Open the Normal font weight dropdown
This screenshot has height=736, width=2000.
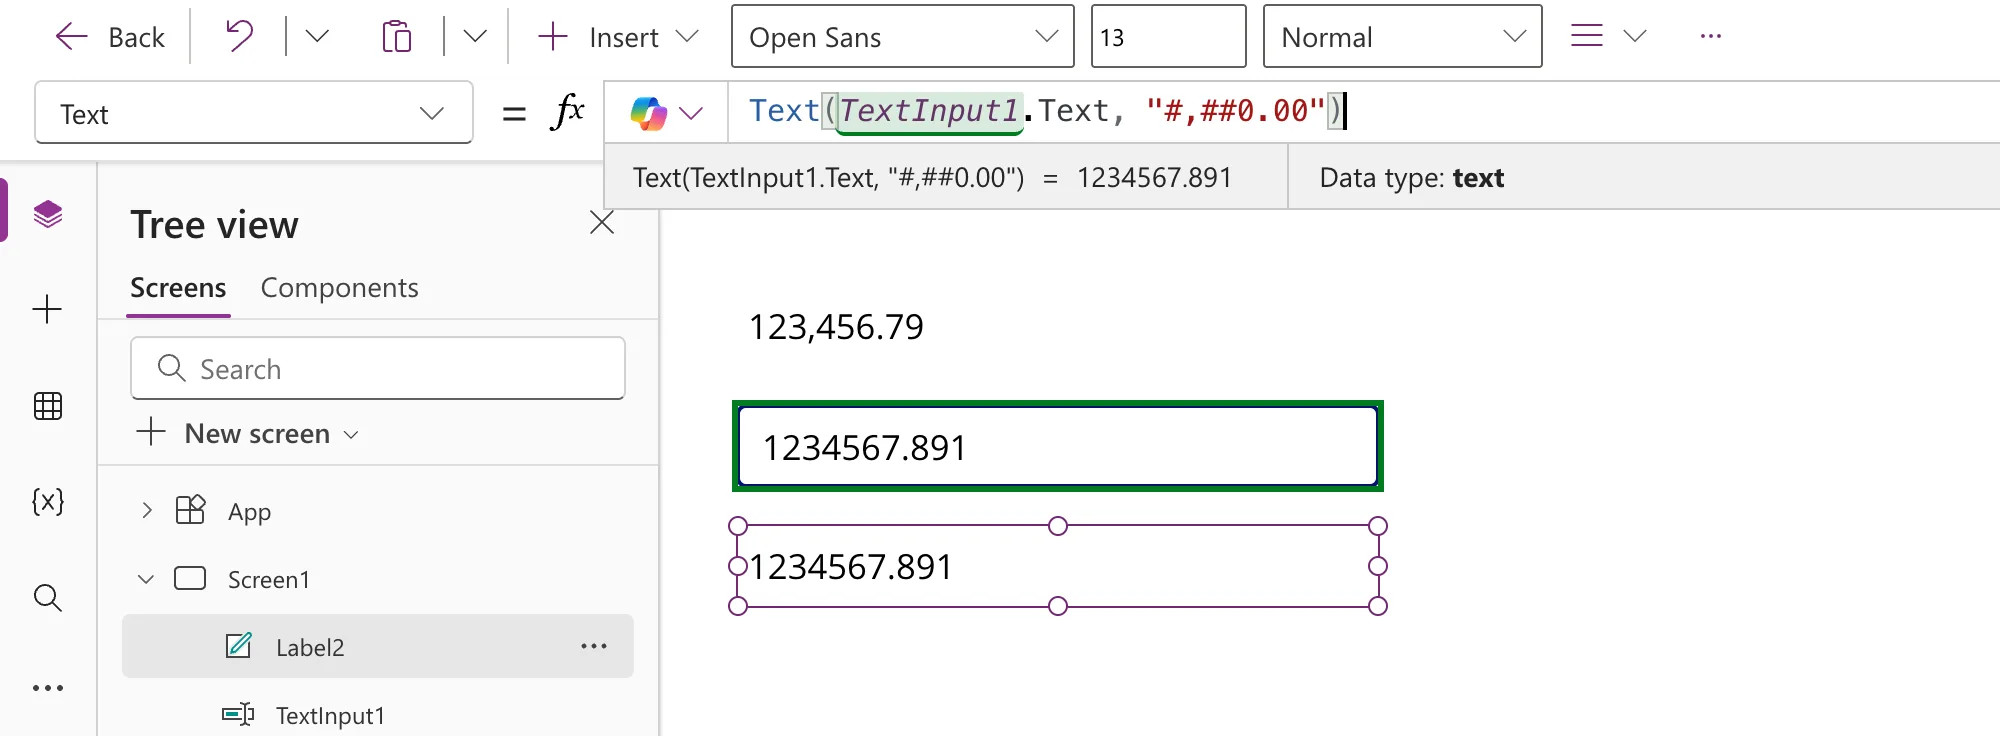1402,37
